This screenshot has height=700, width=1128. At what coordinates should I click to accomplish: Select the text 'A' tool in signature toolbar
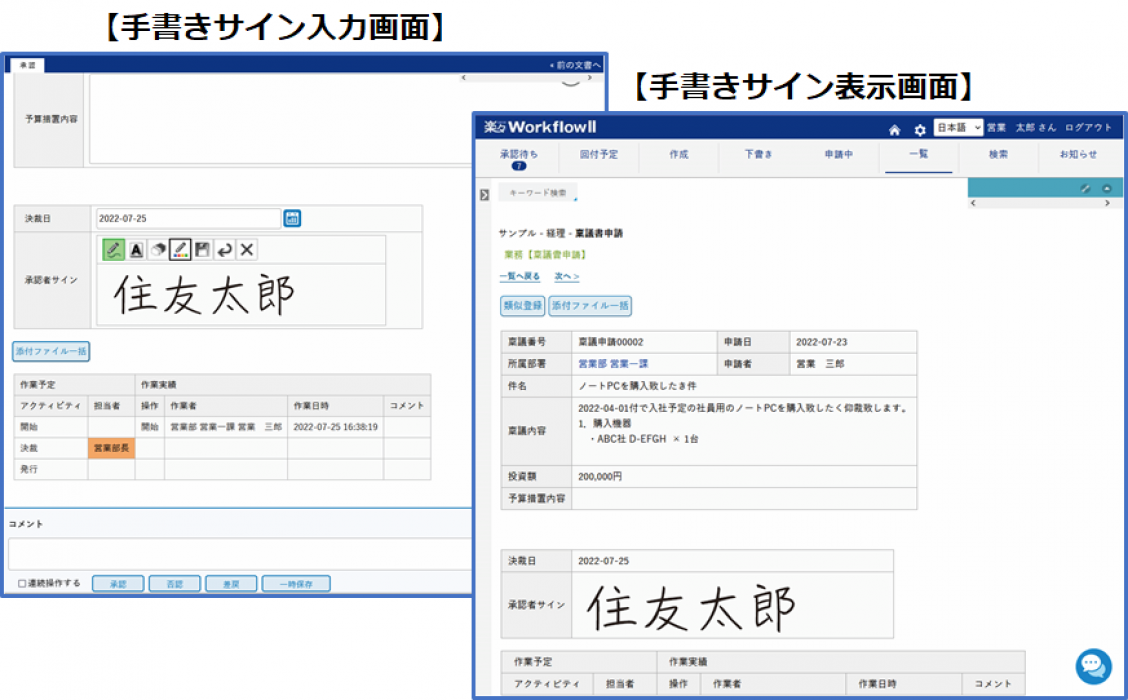[x=136, y=250]
